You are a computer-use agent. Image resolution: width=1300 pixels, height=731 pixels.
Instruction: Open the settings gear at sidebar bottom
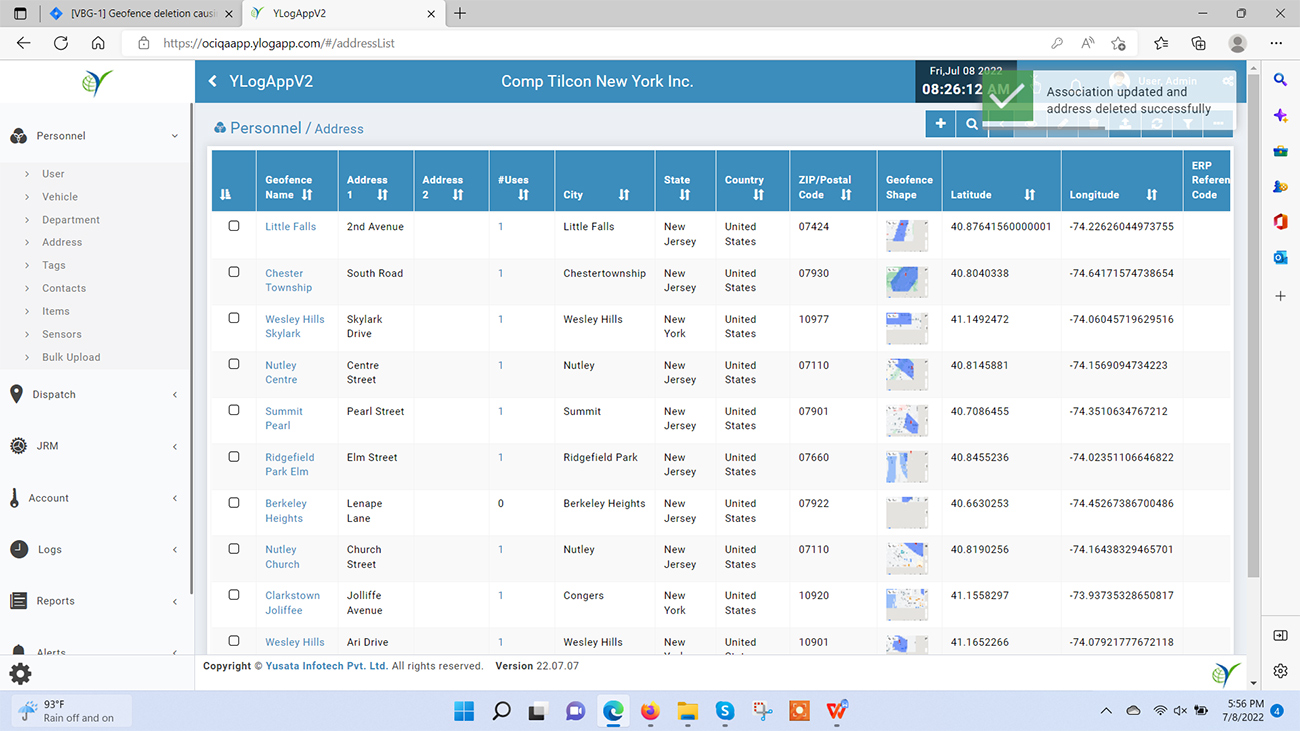[20, 673]
